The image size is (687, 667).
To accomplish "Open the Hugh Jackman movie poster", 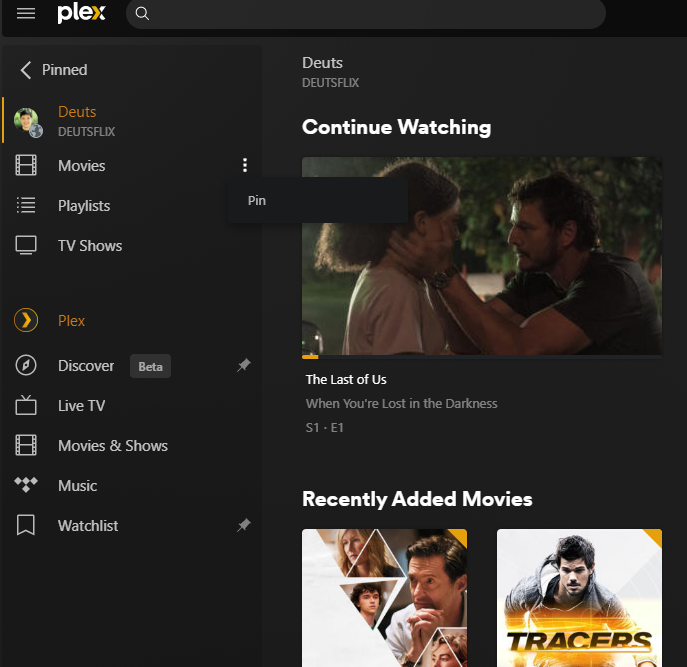I will [x=384, y=598].
